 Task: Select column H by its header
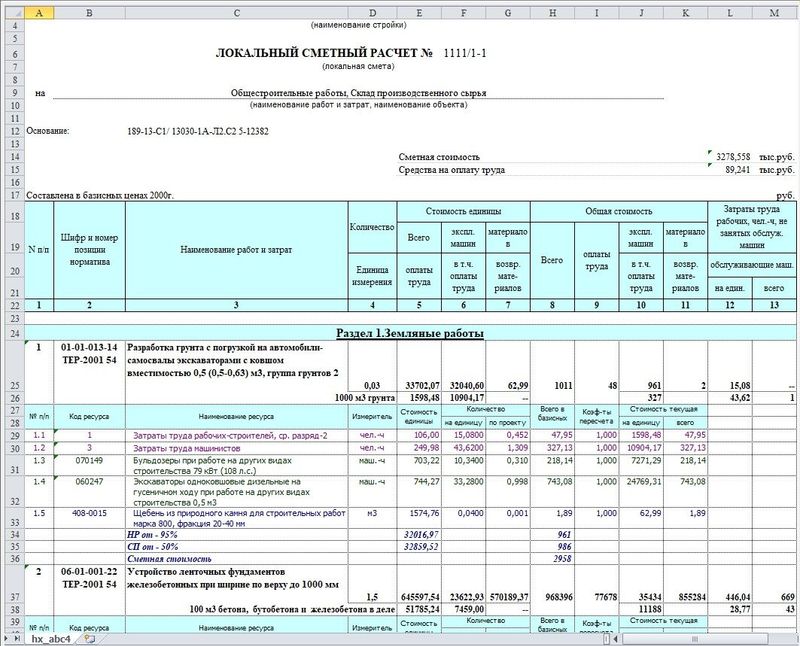pos(553,13)
